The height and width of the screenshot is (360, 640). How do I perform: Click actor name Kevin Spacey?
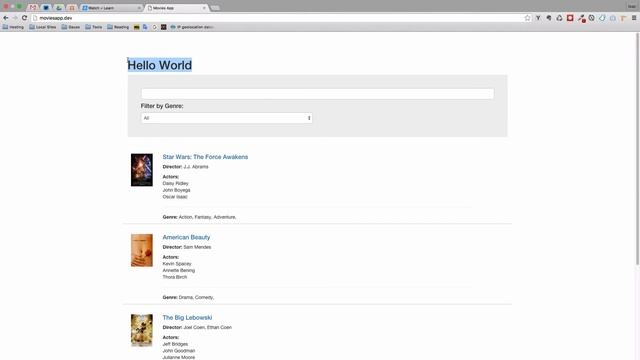pos(177,264)
